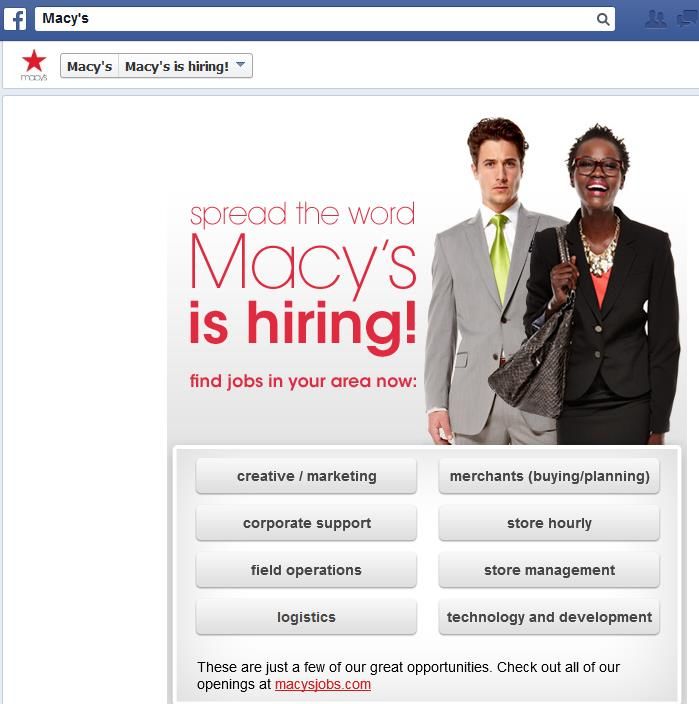Select the Macy's is hiring! tab
Image resolution: width=699 pixels, height=704 pixels.
point(177,66)
